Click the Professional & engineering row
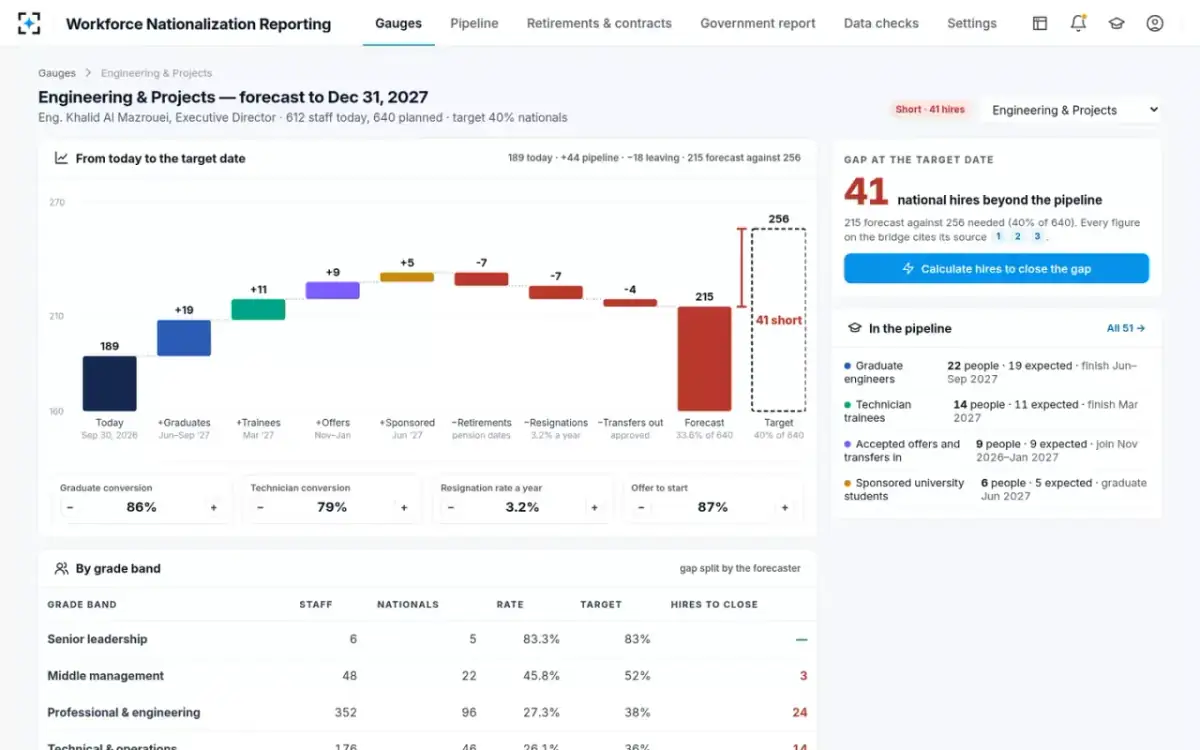The image size is (1200, 750). (x=427, y=713)
